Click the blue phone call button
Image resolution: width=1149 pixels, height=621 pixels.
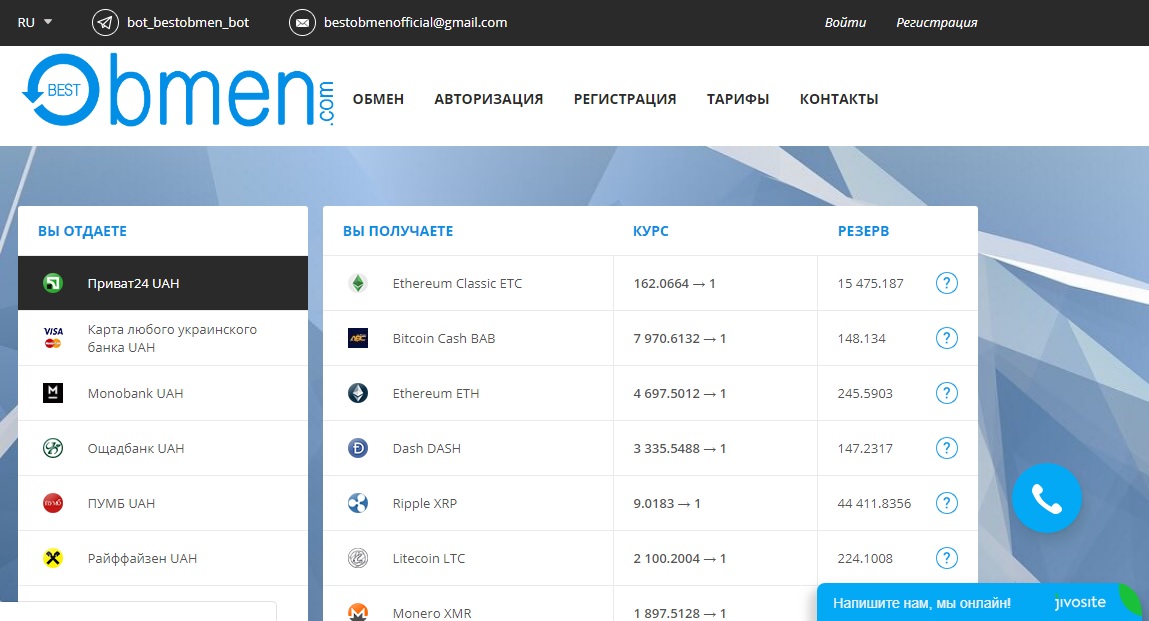coord(1046,498)
